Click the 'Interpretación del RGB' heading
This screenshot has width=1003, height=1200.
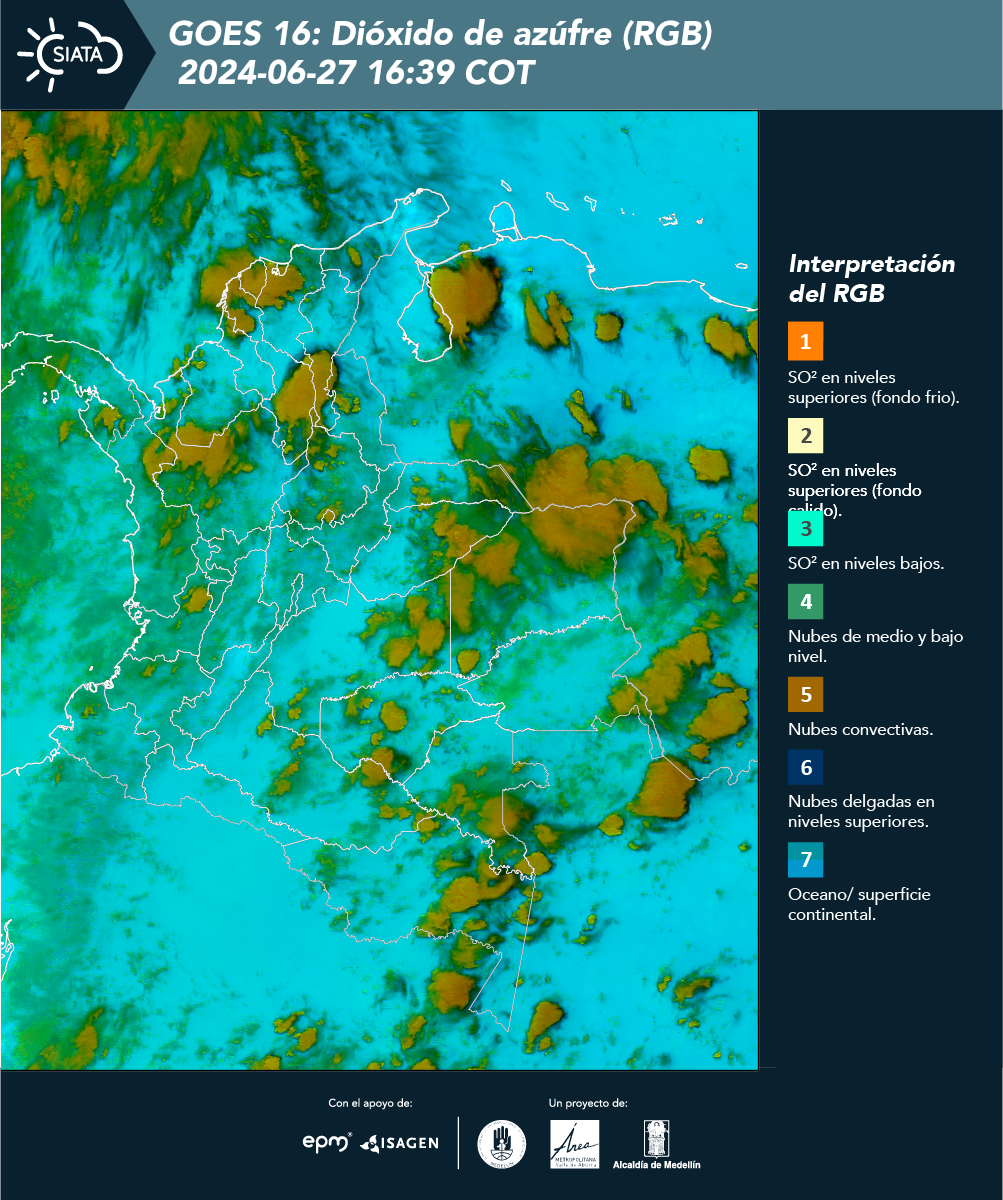click(872, 279)
